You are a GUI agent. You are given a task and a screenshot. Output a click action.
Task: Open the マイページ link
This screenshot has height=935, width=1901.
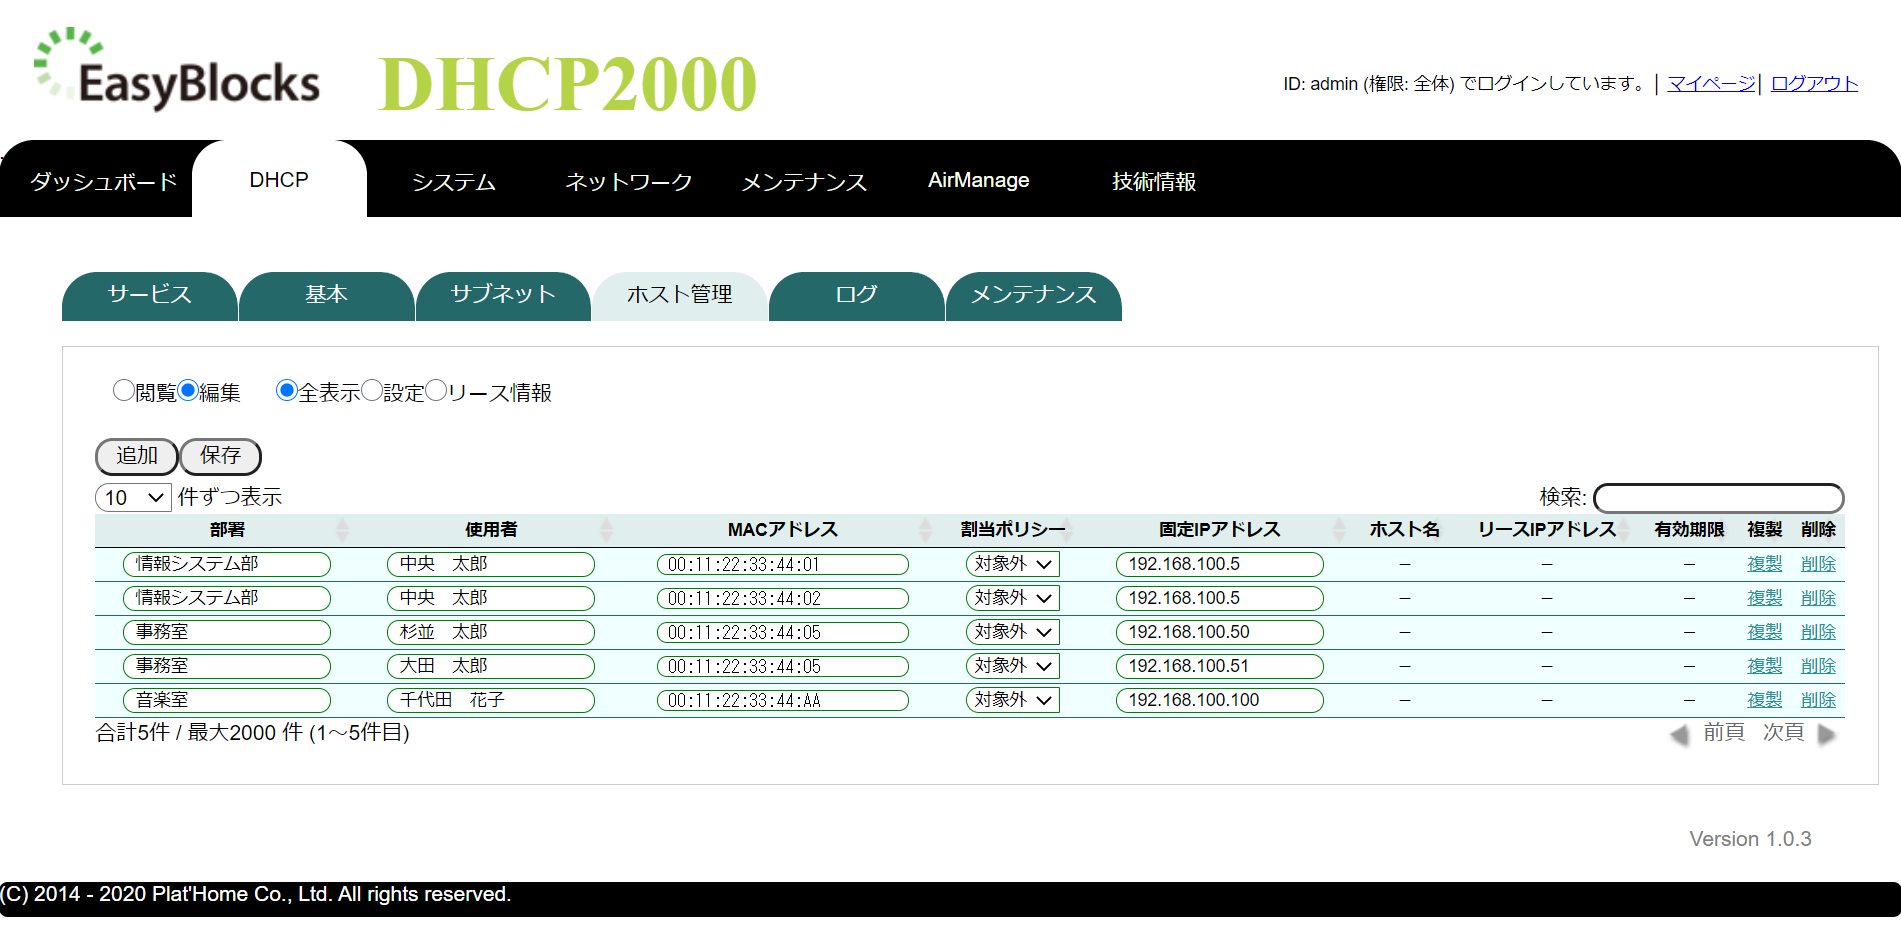coord(1712,84)
